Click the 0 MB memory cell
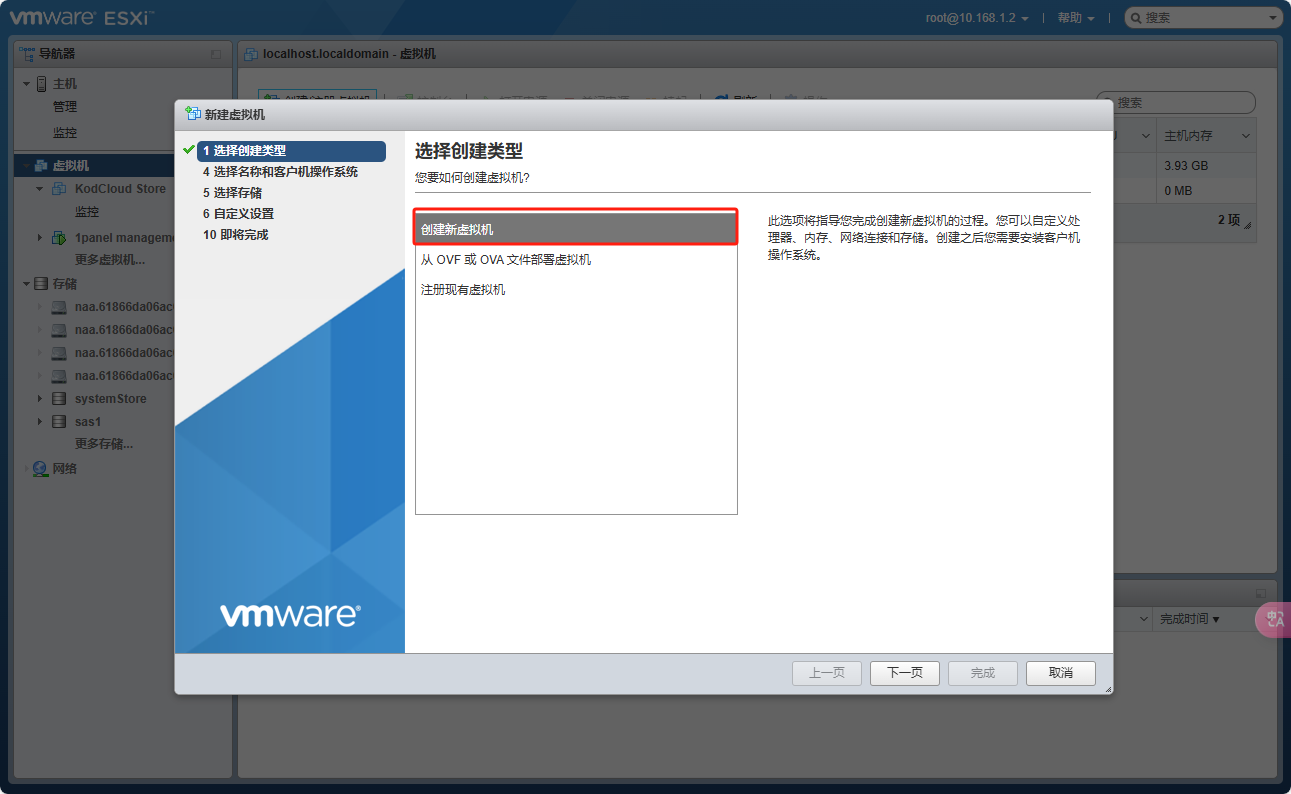1291x794 pixels. tap(1178, 191)
